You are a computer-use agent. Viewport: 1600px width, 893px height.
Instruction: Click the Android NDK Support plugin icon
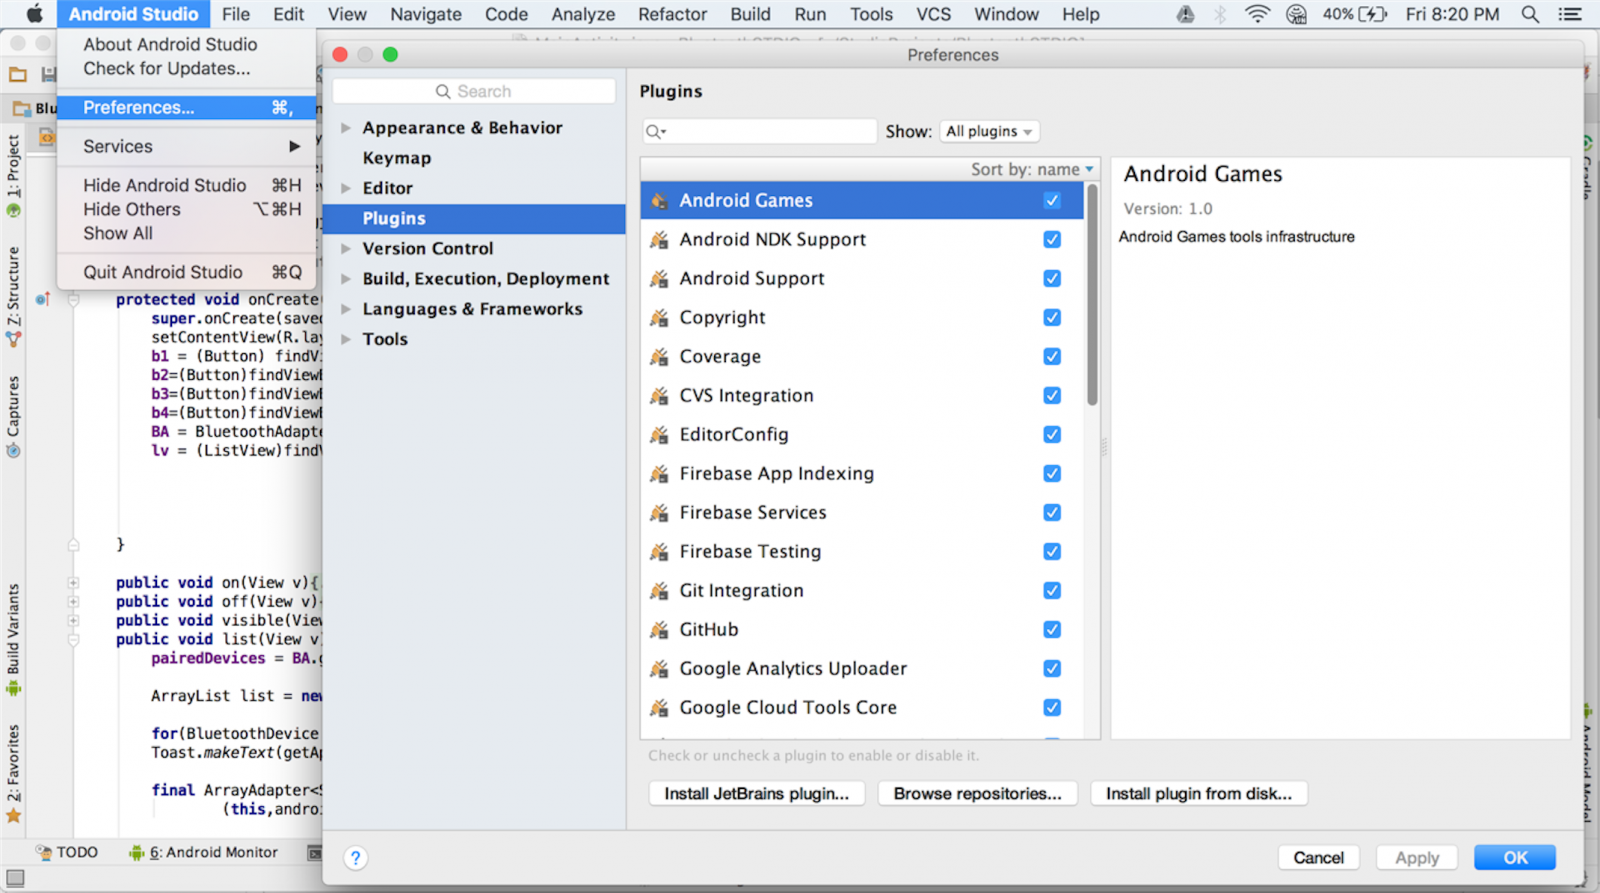point(659,239)
